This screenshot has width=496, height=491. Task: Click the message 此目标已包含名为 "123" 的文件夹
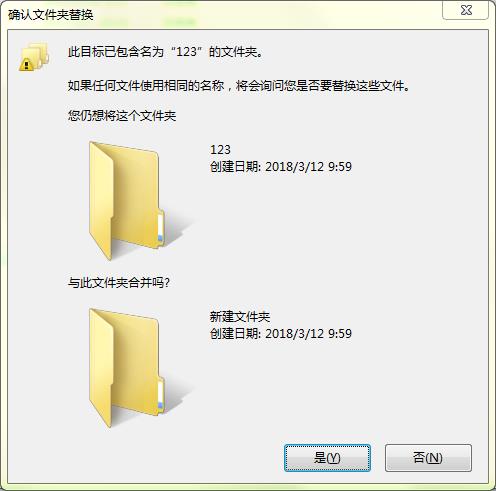tap(166, 52)
